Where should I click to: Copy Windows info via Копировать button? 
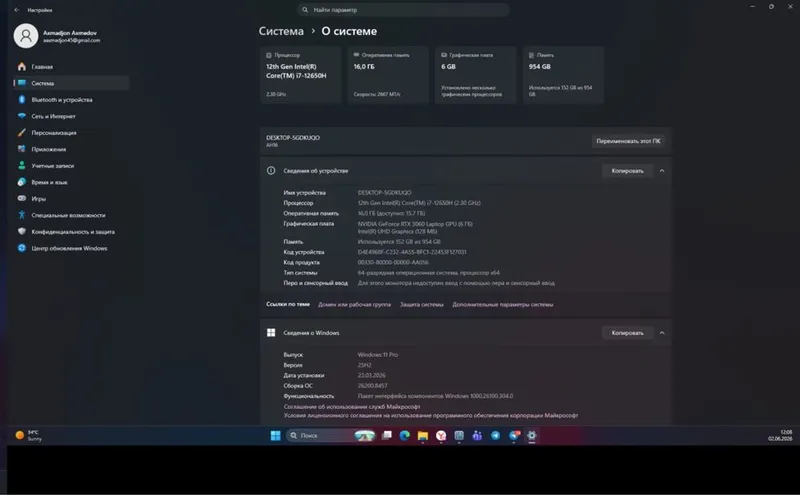pyautogui.click(x=628, y=333)
